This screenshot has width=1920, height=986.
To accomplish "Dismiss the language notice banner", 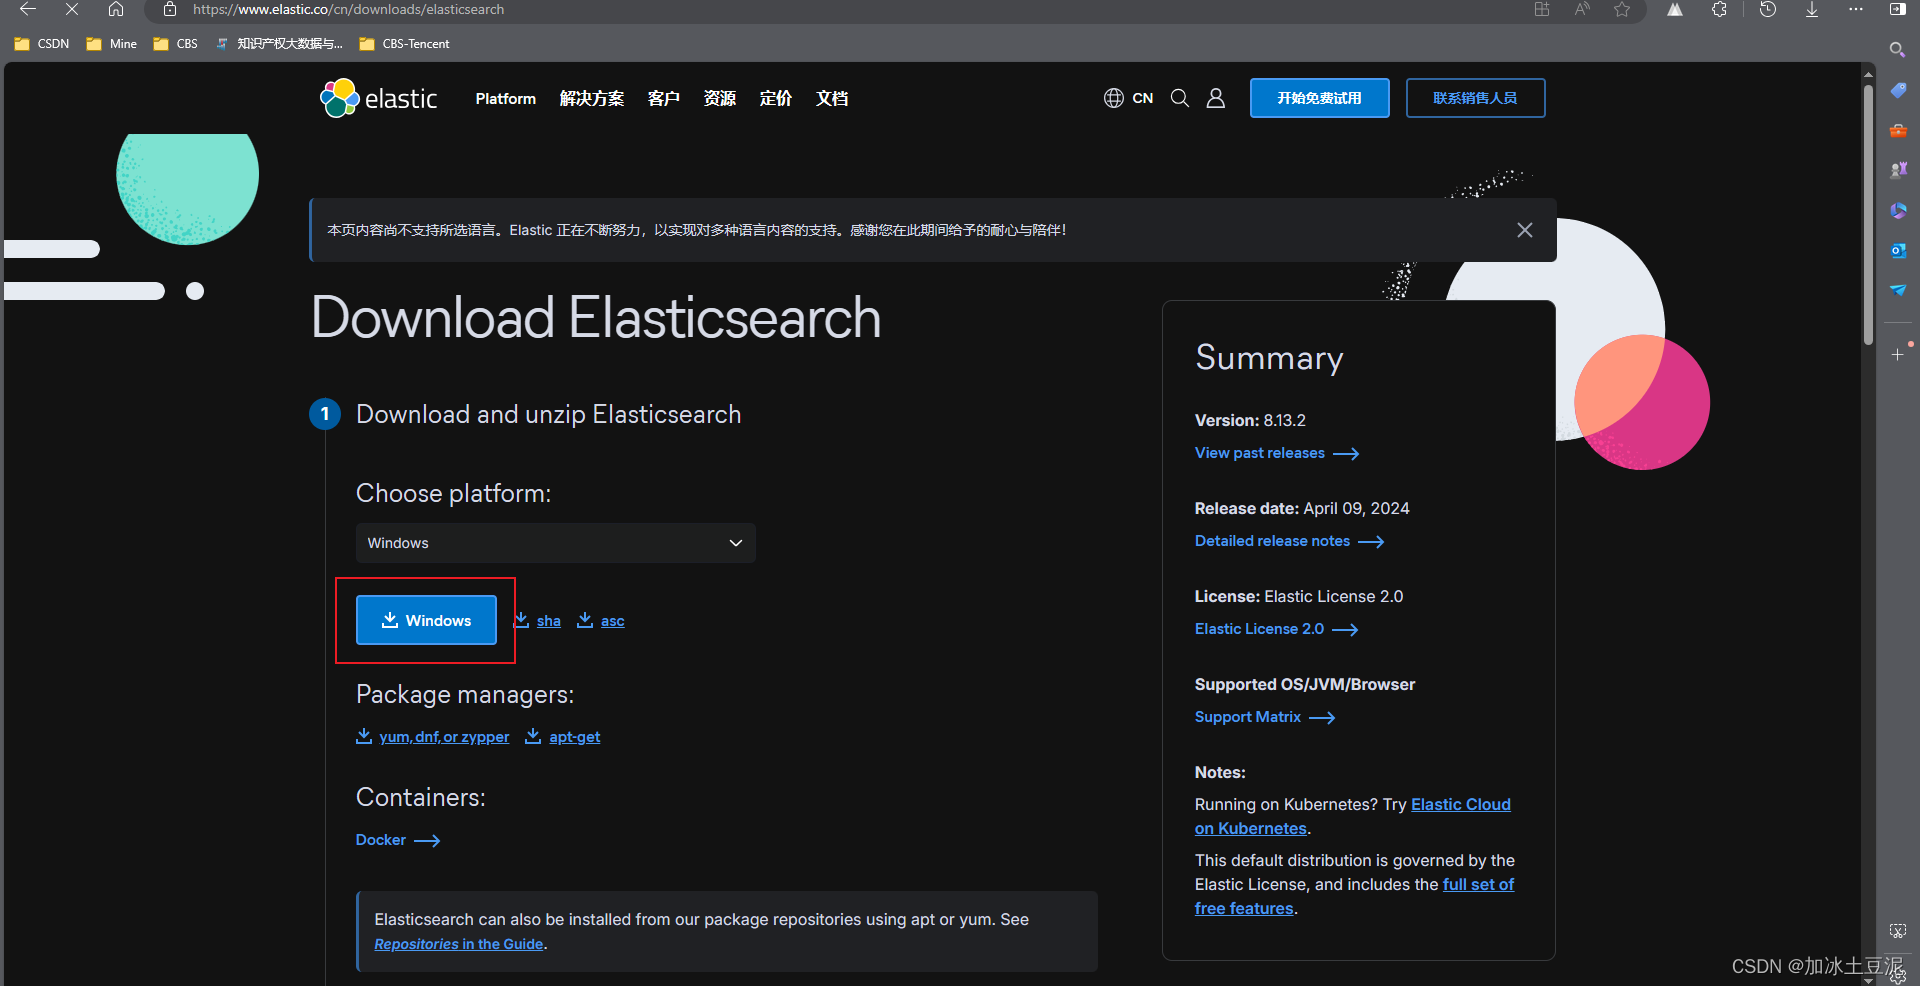I will click(1525, 230).
